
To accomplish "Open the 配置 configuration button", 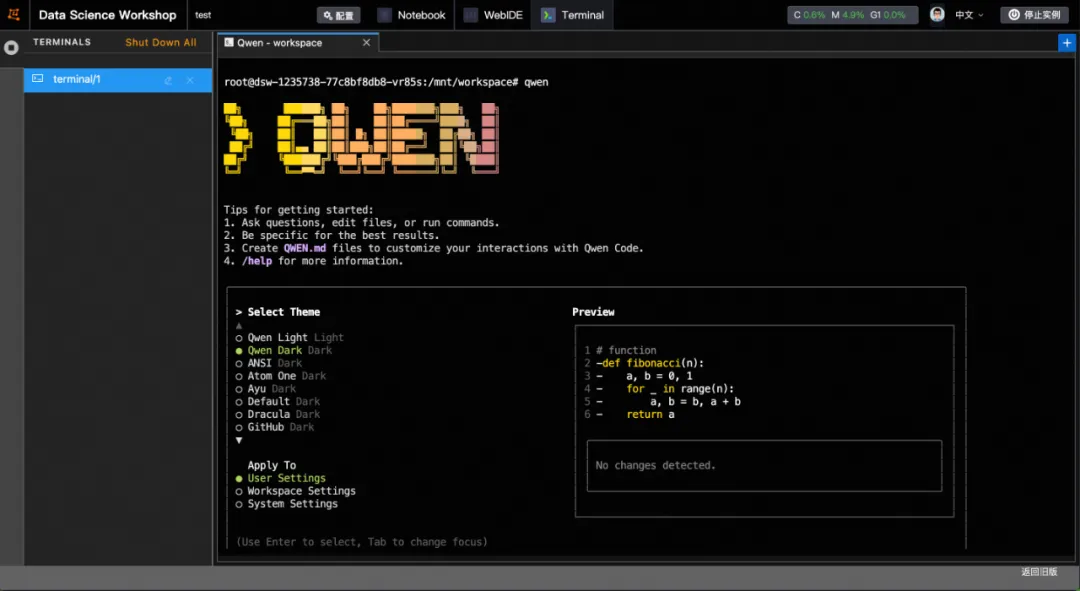I will pyautogui.click(x=338, y=15).
